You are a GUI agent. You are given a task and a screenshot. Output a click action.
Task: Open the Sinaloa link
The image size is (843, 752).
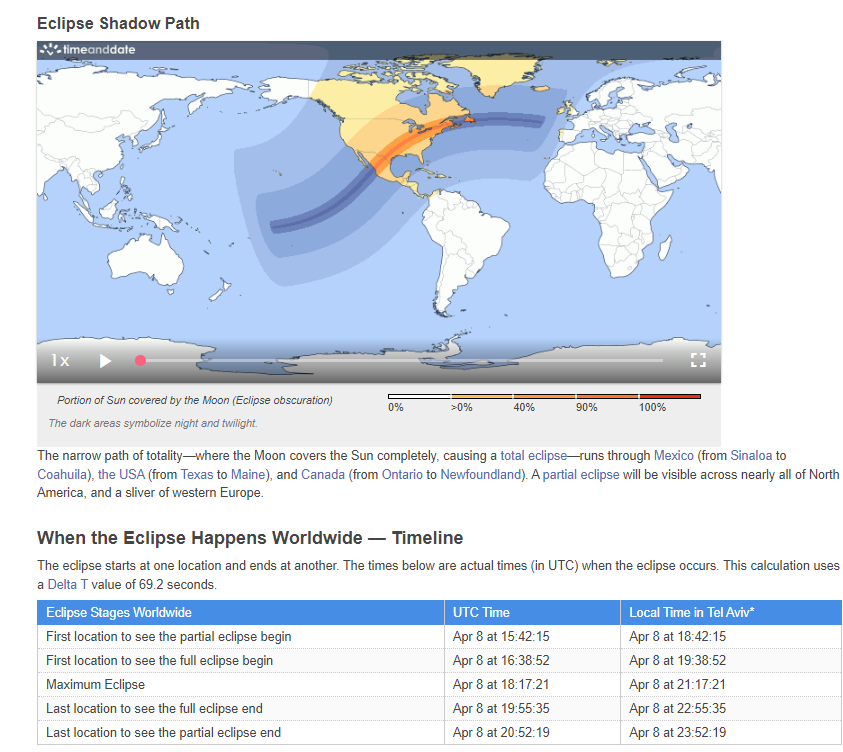click(x=751, y=456)
